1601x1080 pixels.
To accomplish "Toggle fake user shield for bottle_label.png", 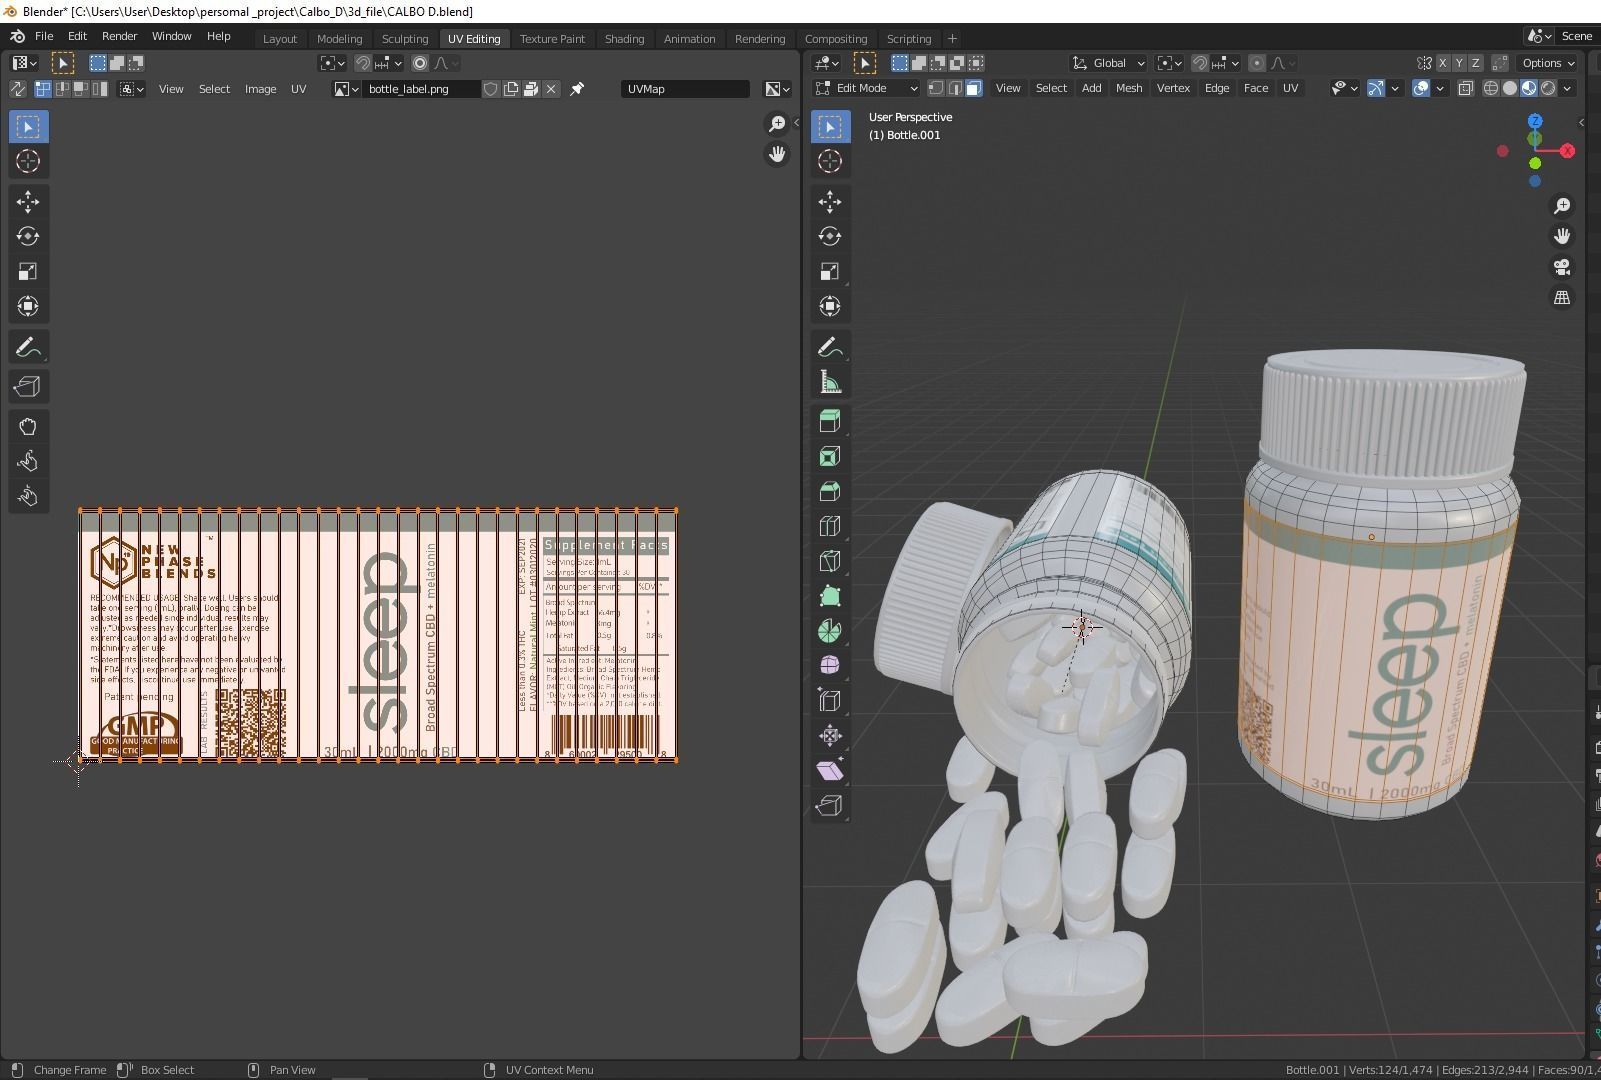I will coord(491,89).
